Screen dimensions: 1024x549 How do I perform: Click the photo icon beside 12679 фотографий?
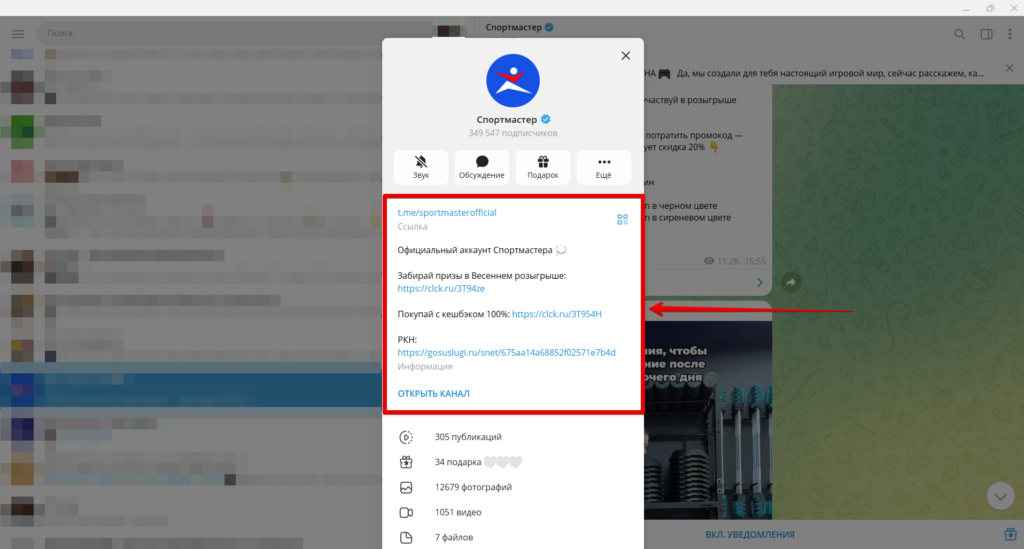[406, 488]
